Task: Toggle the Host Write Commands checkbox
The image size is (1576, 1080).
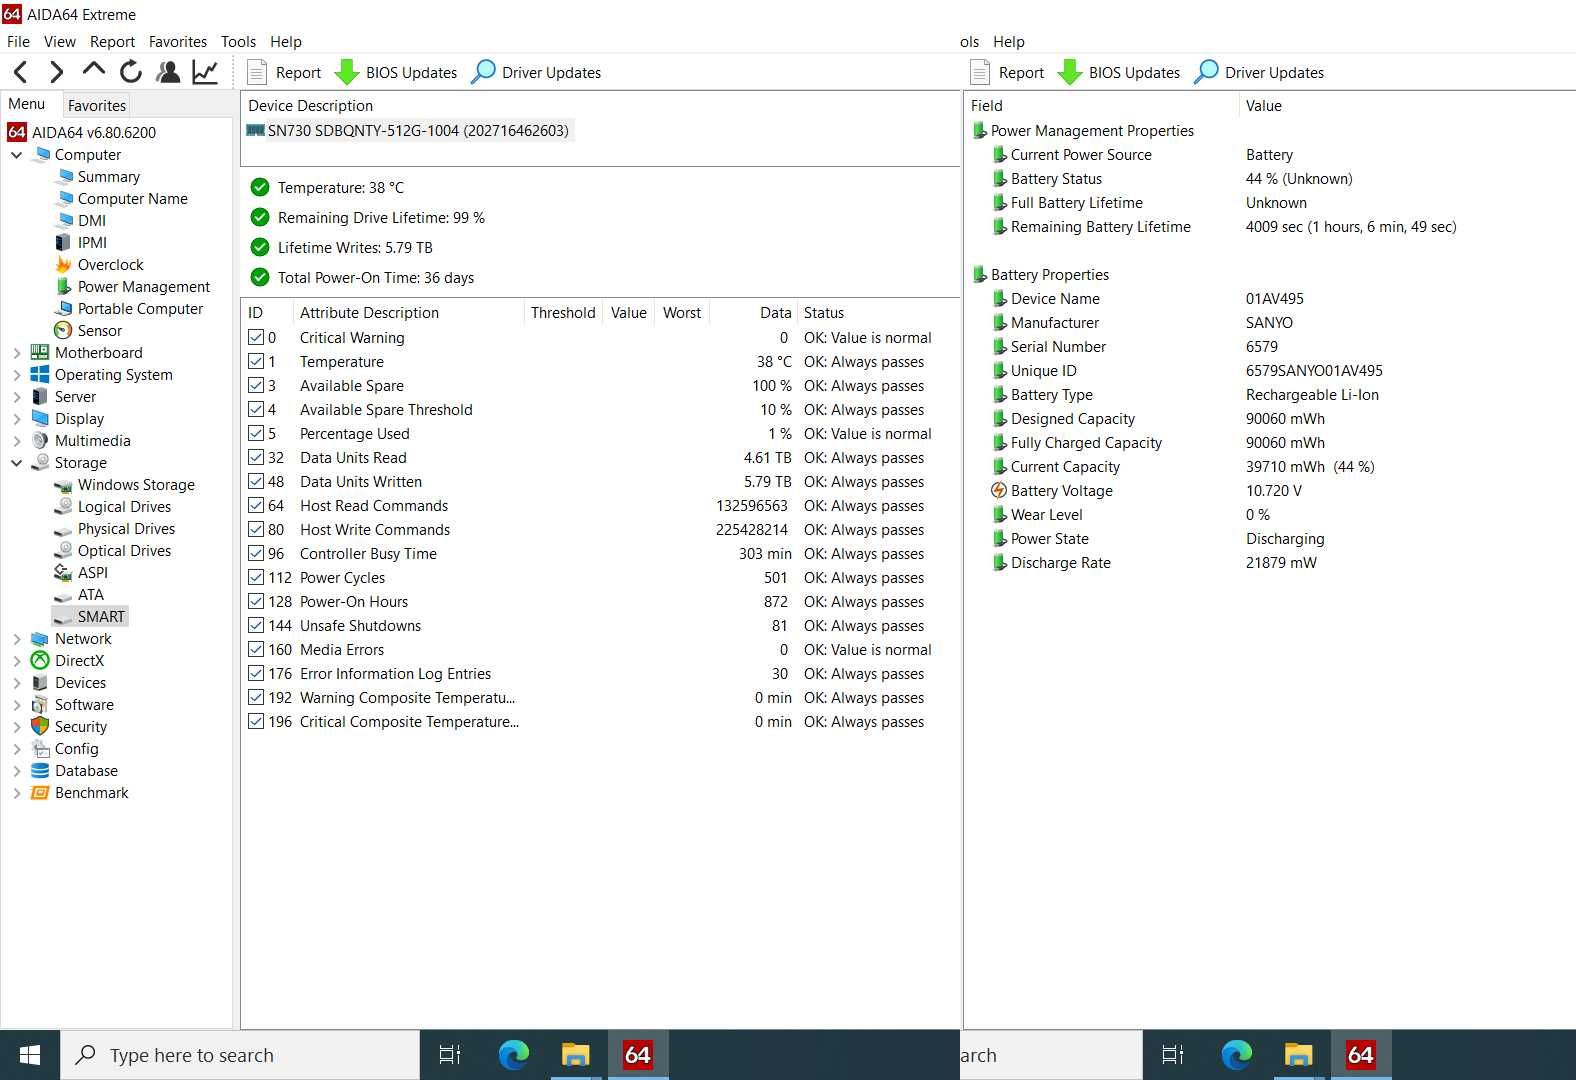Action: pyautogui.click(x=256, y=529)
